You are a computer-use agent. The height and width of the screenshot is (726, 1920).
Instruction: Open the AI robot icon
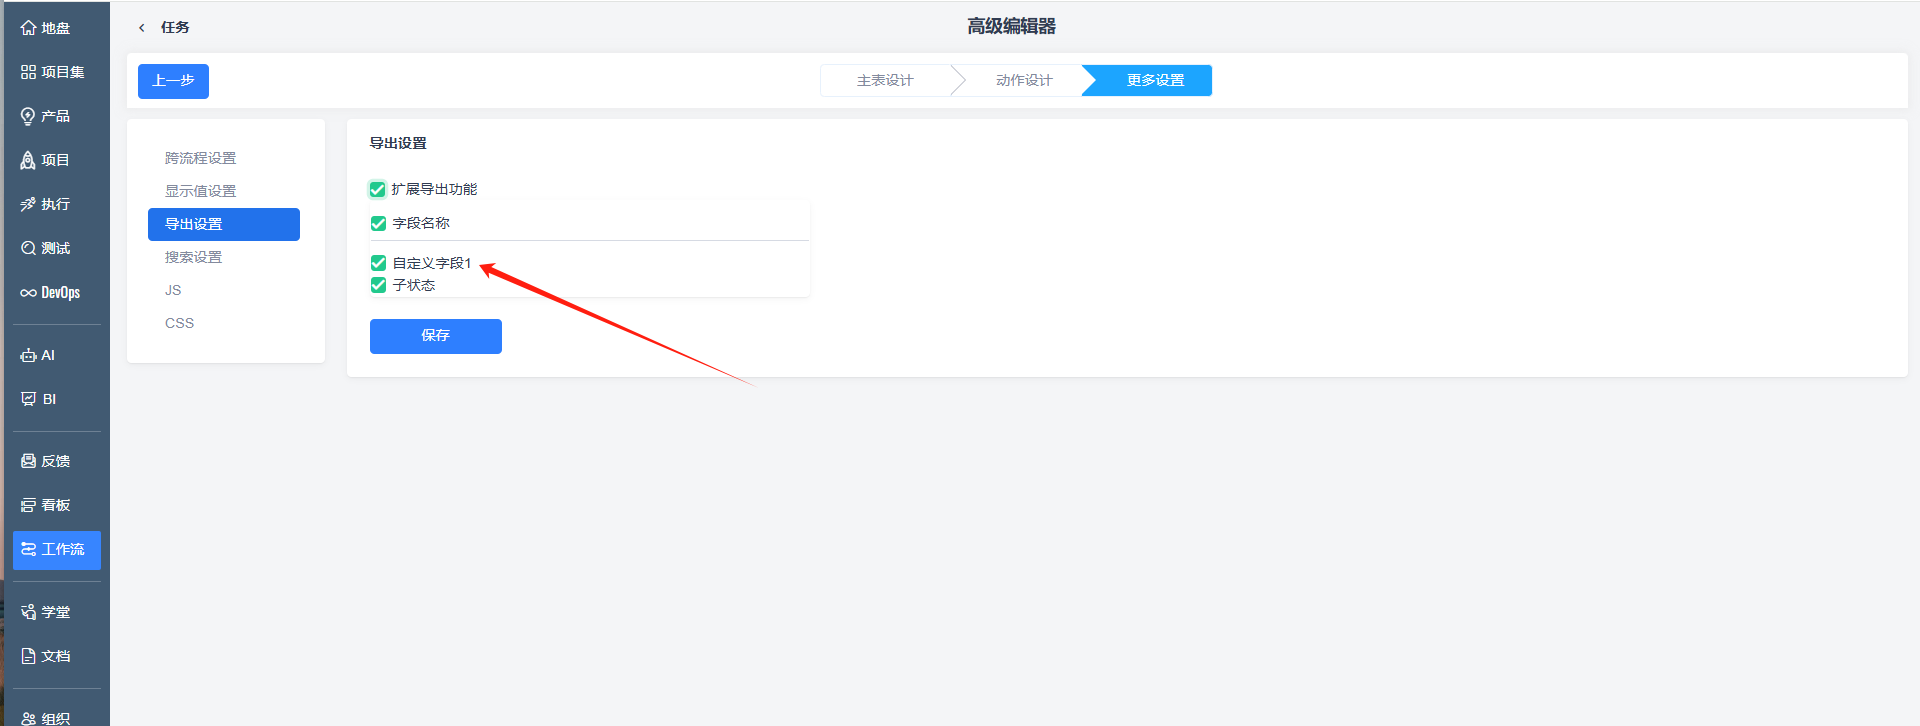28,355
